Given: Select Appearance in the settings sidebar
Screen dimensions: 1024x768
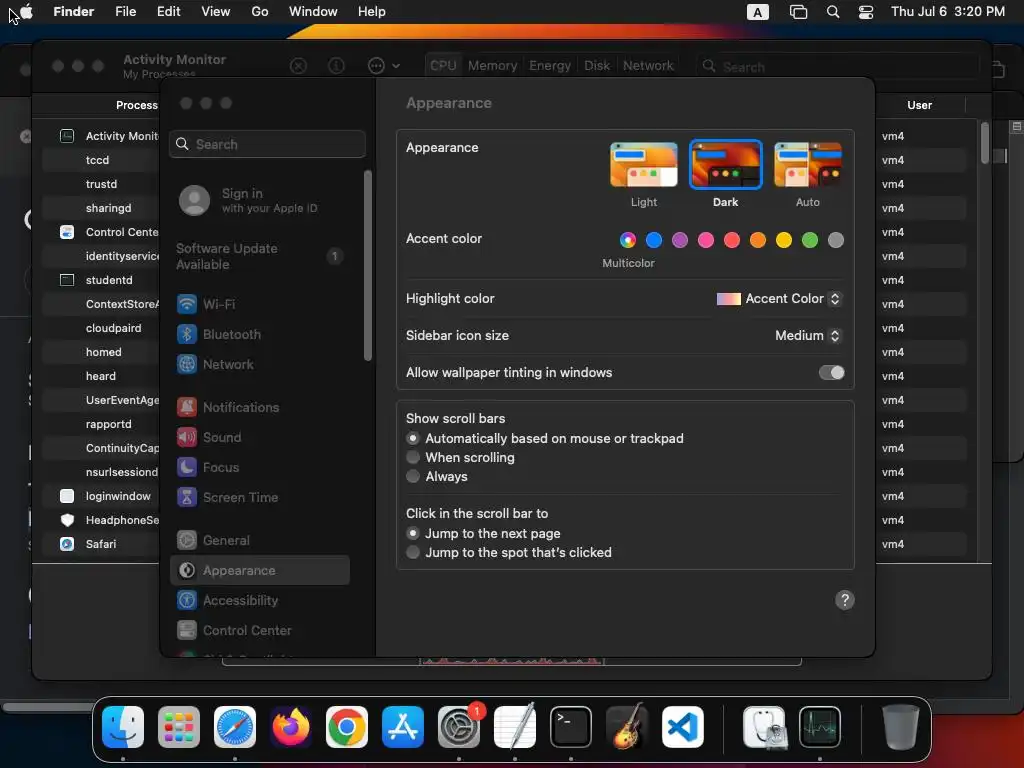Looking at the screenshot, I should [x=260, y=571].
